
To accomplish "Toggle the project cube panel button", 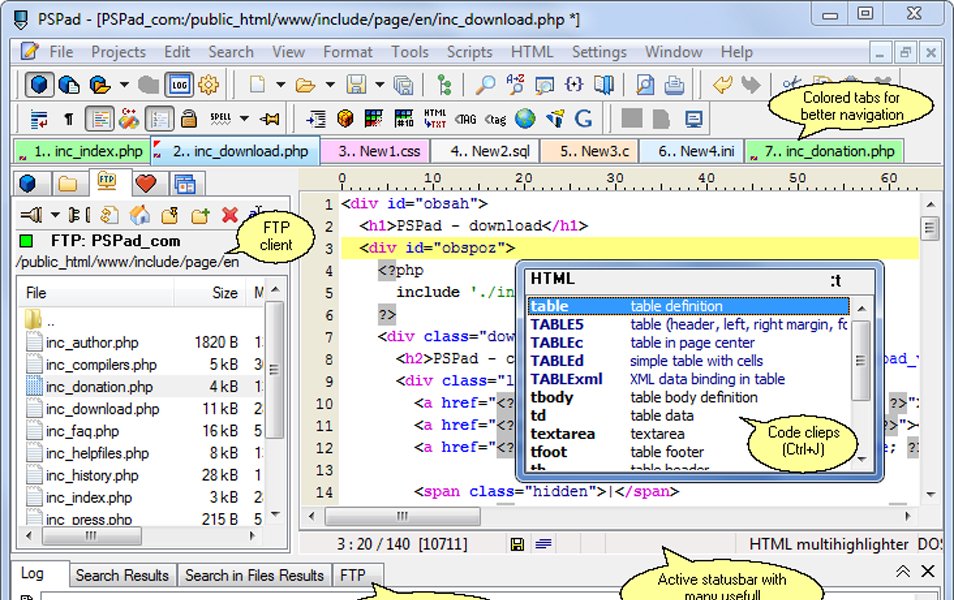I will coord(38,85).
